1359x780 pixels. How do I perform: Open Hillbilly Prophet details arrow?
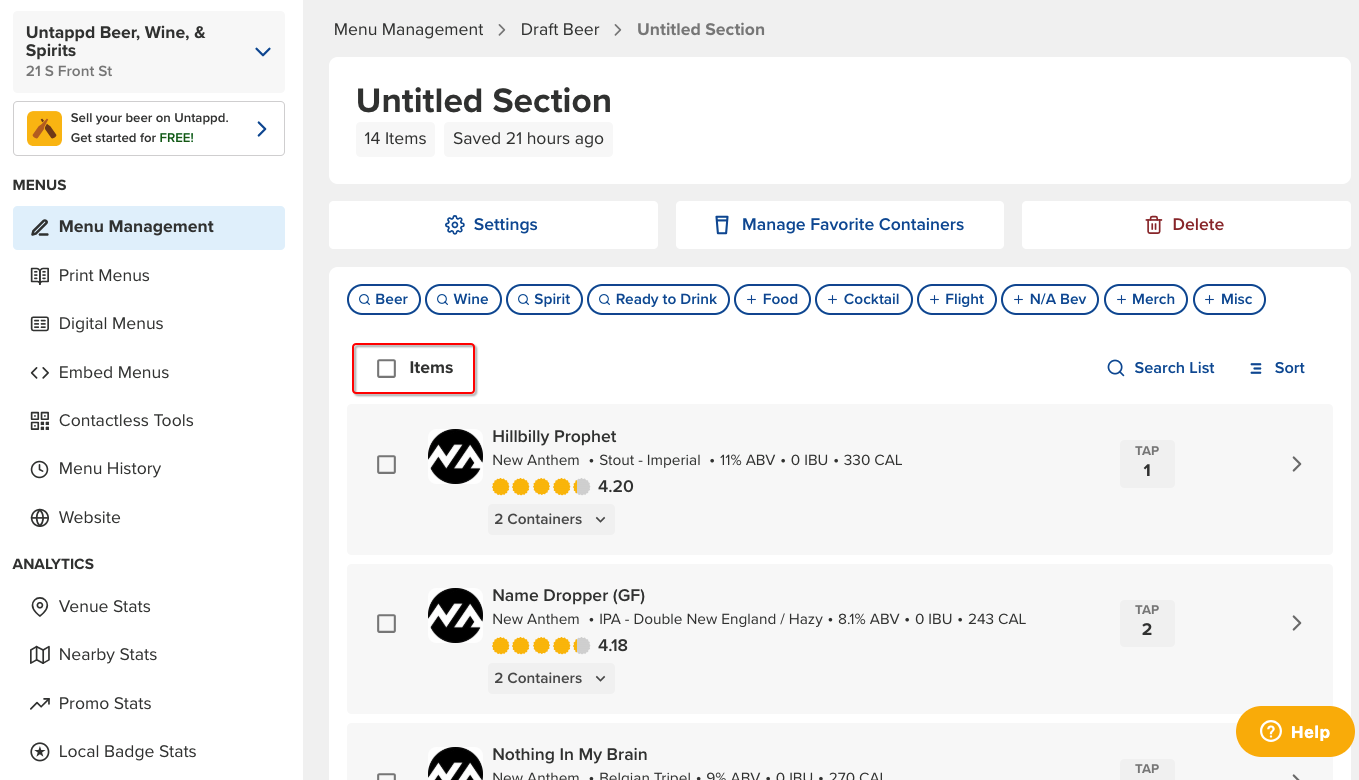click(1297, 465)
